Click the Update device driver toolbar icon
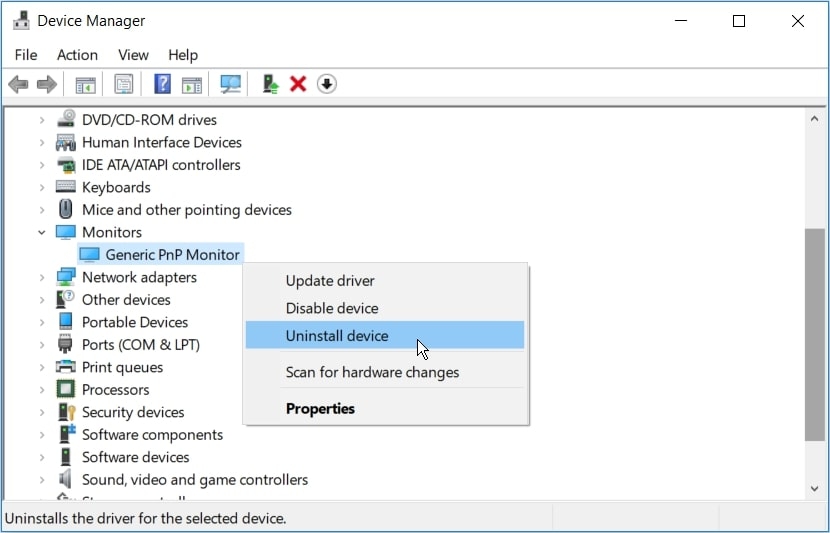Image resolution: width=830 pixels, height=533 pixels. tap(270, 84)
